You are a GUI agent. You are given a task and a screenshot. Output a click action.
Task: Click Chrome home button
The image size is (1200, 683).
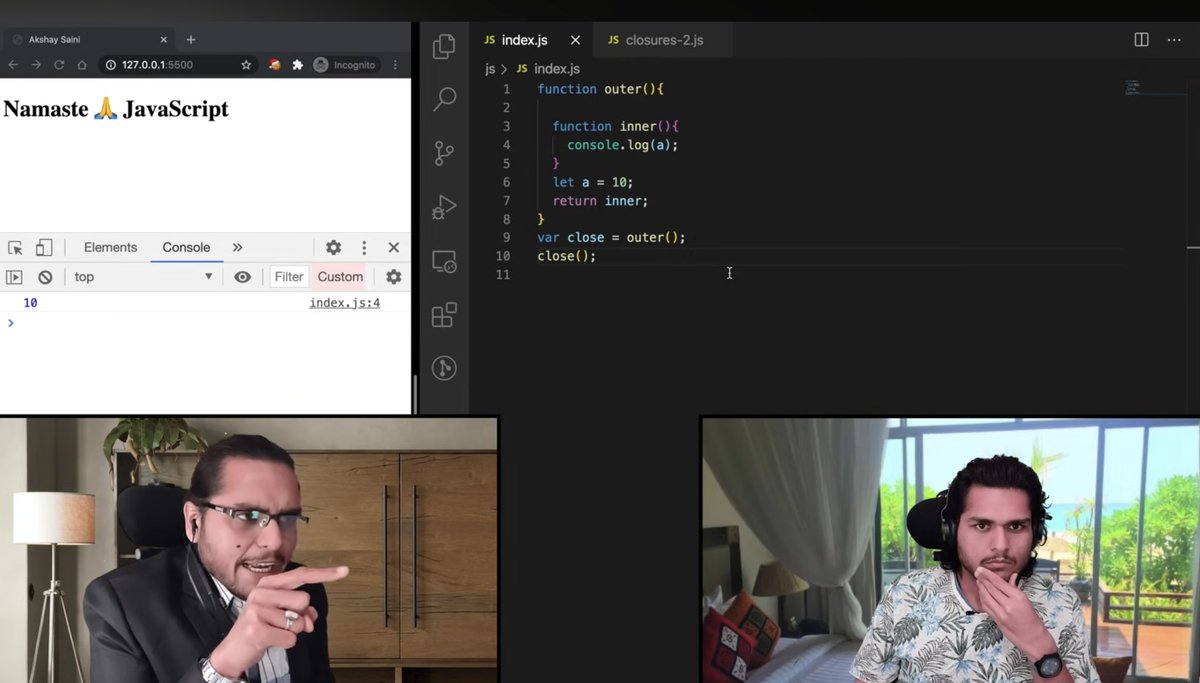click(82, 65)
